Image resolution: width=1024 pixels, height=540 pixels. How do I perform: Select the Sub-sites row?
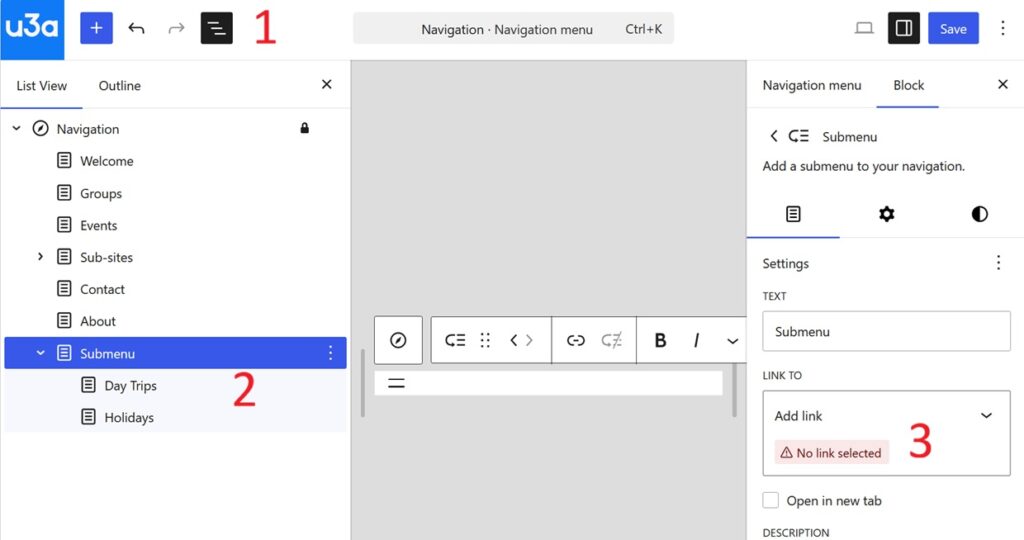pos(175,257)
